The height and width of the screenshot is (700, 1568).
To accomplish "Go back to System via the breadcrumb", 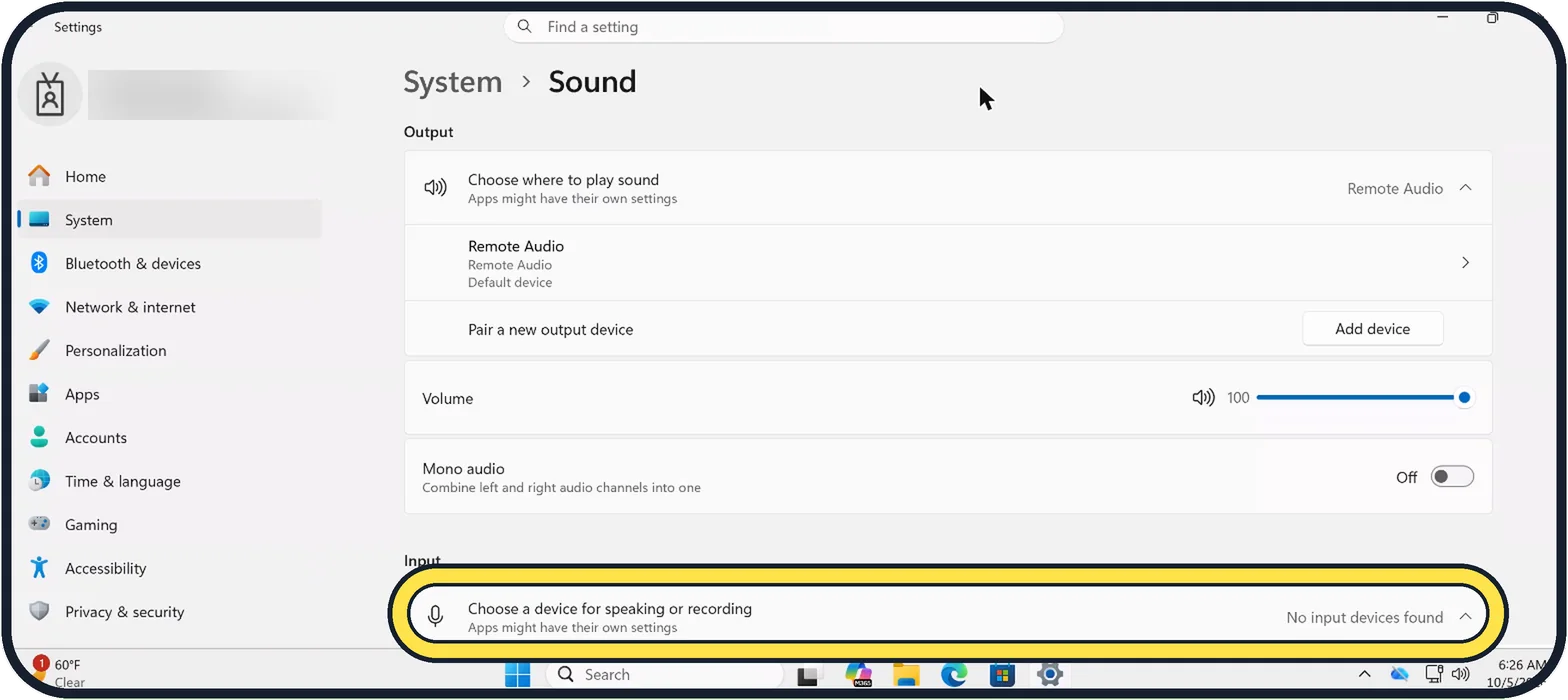I will 453,82.
